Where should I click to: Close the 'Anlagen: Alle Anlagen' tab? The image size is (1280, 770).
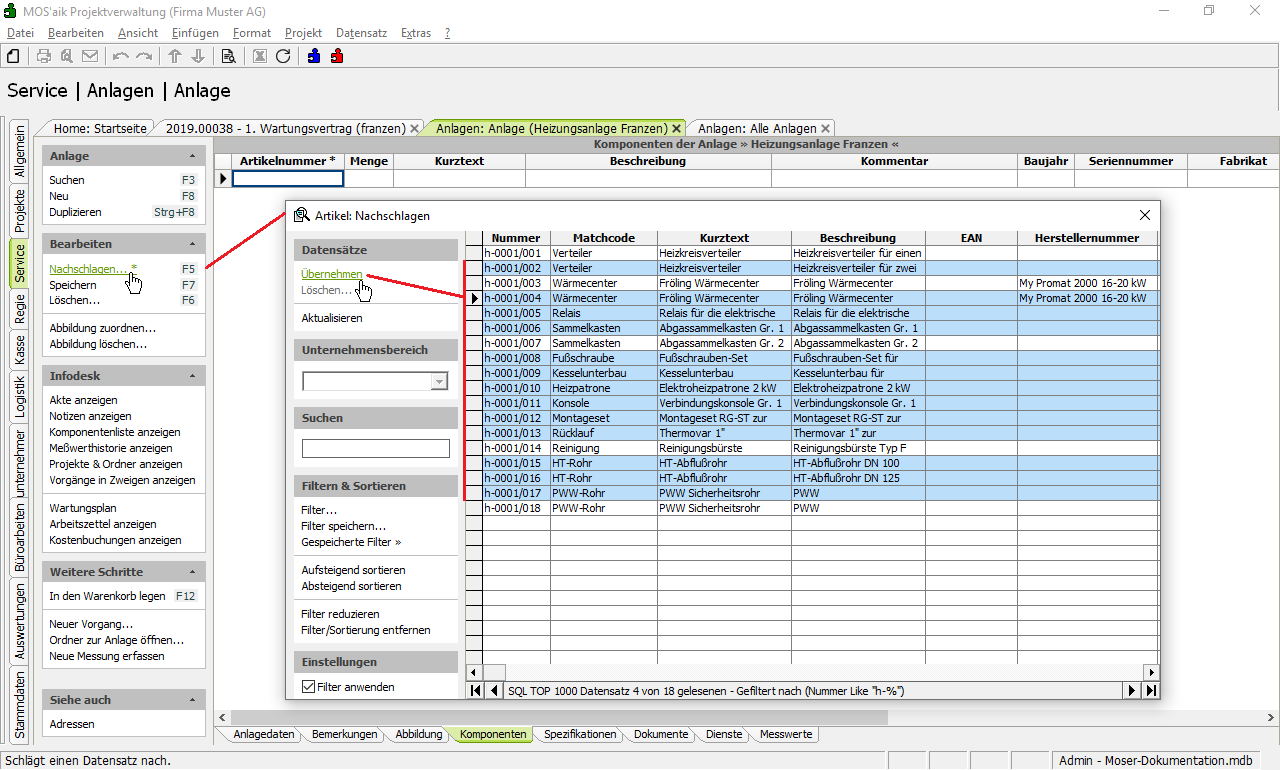(x=825, y=129)
